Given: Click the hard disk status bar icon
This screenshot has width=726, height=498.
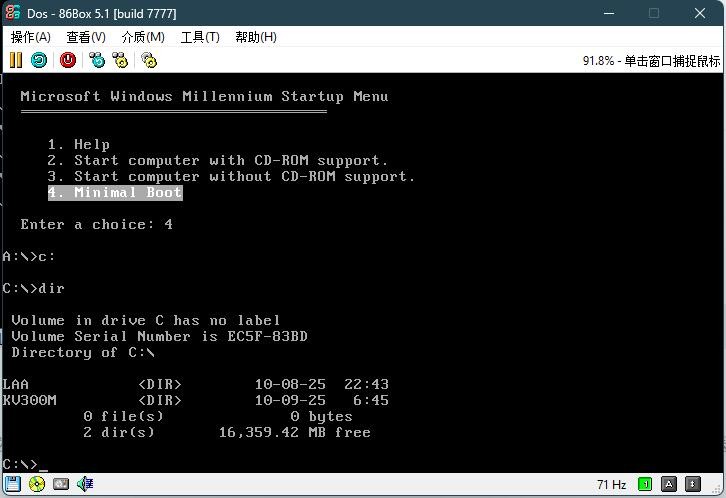Looking at the screenshot, I should tap(61, 484).
